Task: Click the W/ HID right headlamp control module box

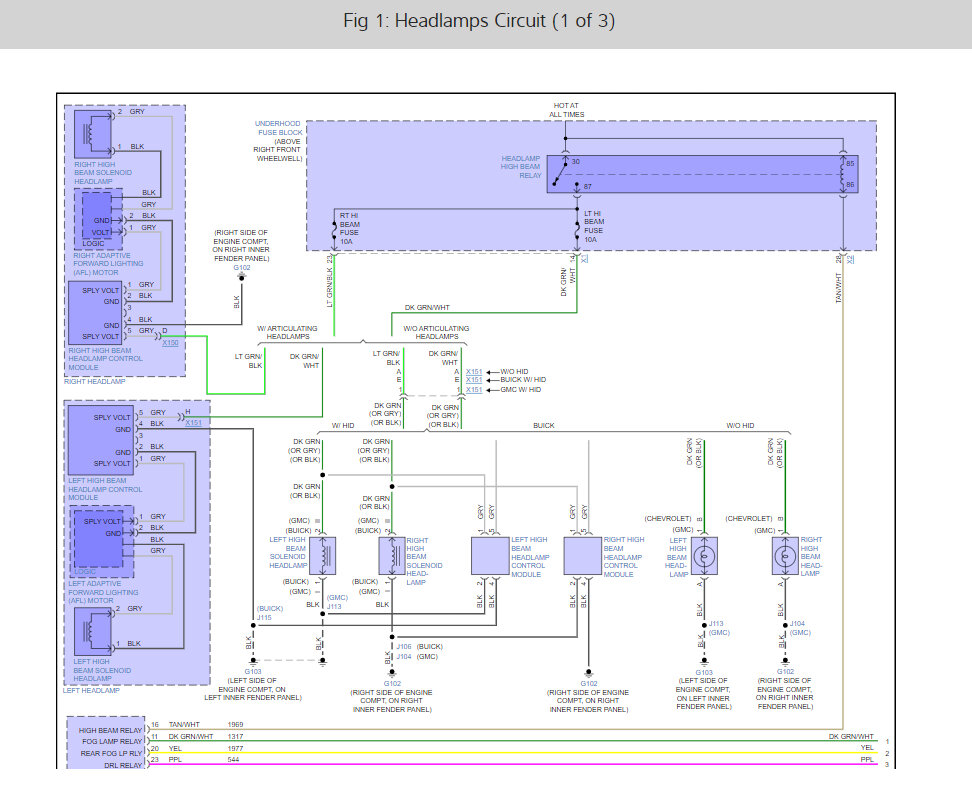Action: (583, 556)
